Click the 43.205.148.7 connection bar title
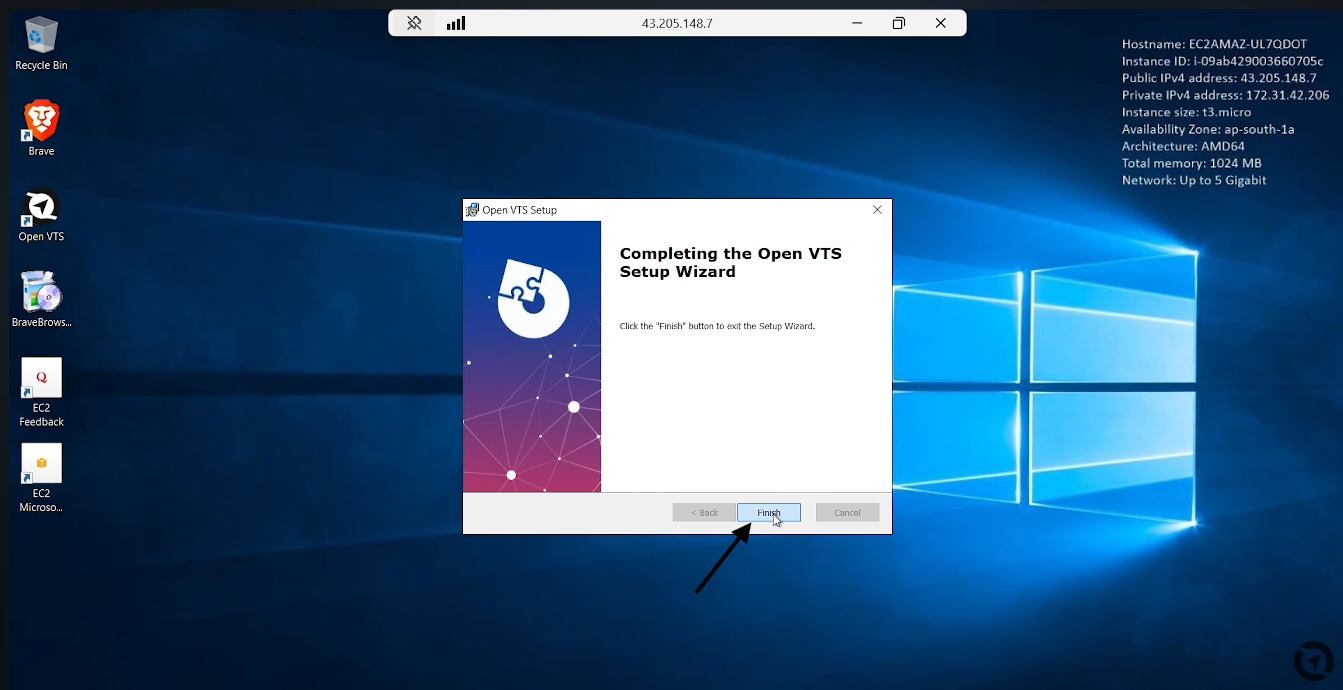The height and width of the screenshot is (690, 1343). [677, 23]
